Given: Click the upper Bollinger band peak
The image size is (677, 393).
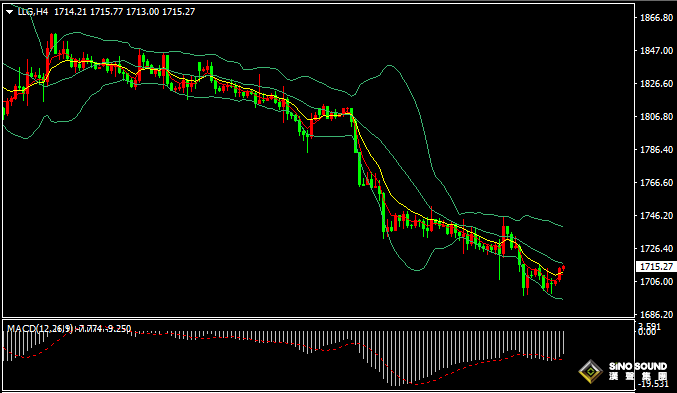Looking at the screenshot, I should point(390,66).
